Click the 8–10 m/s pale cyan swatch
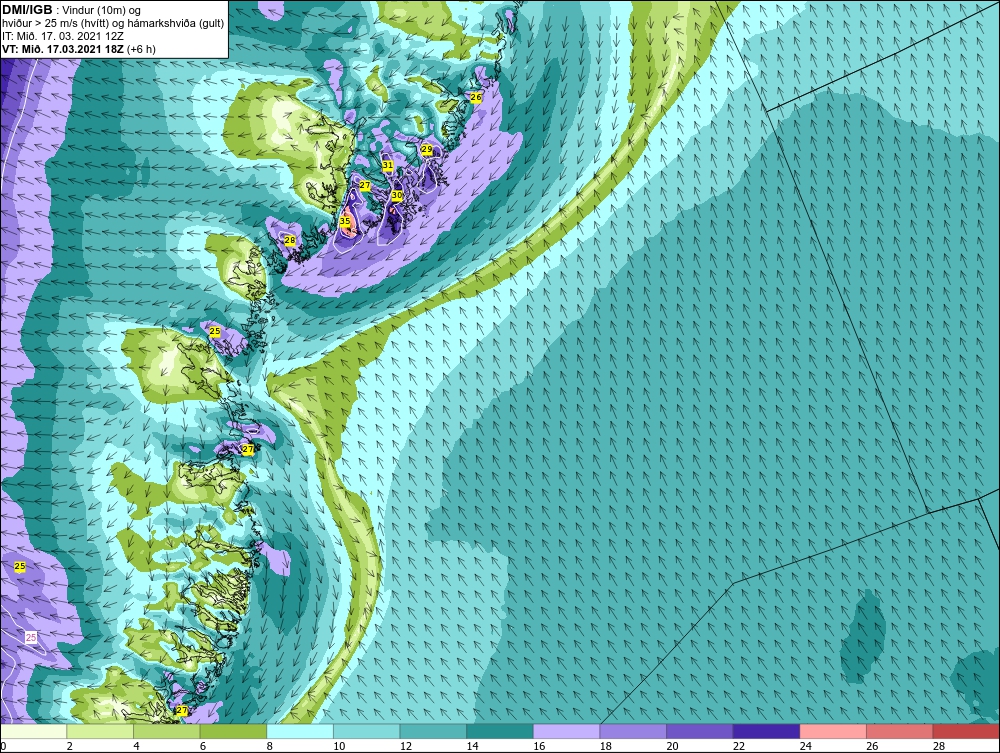The height and width of the screenshot is (753, 1000). (300, 731)
